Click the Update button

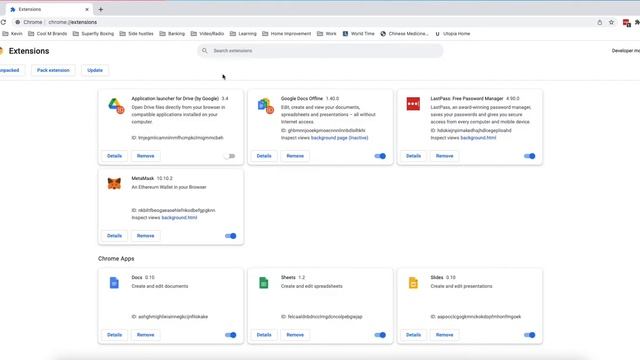tap(95, 70)
